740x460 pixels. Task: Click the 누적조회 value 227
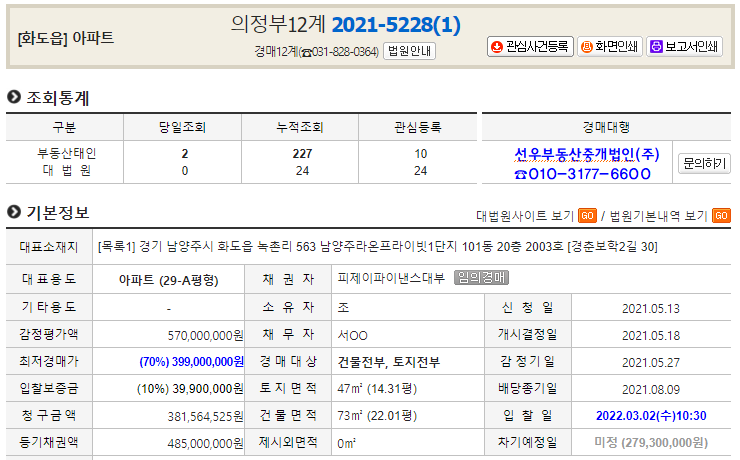[302, 154]
